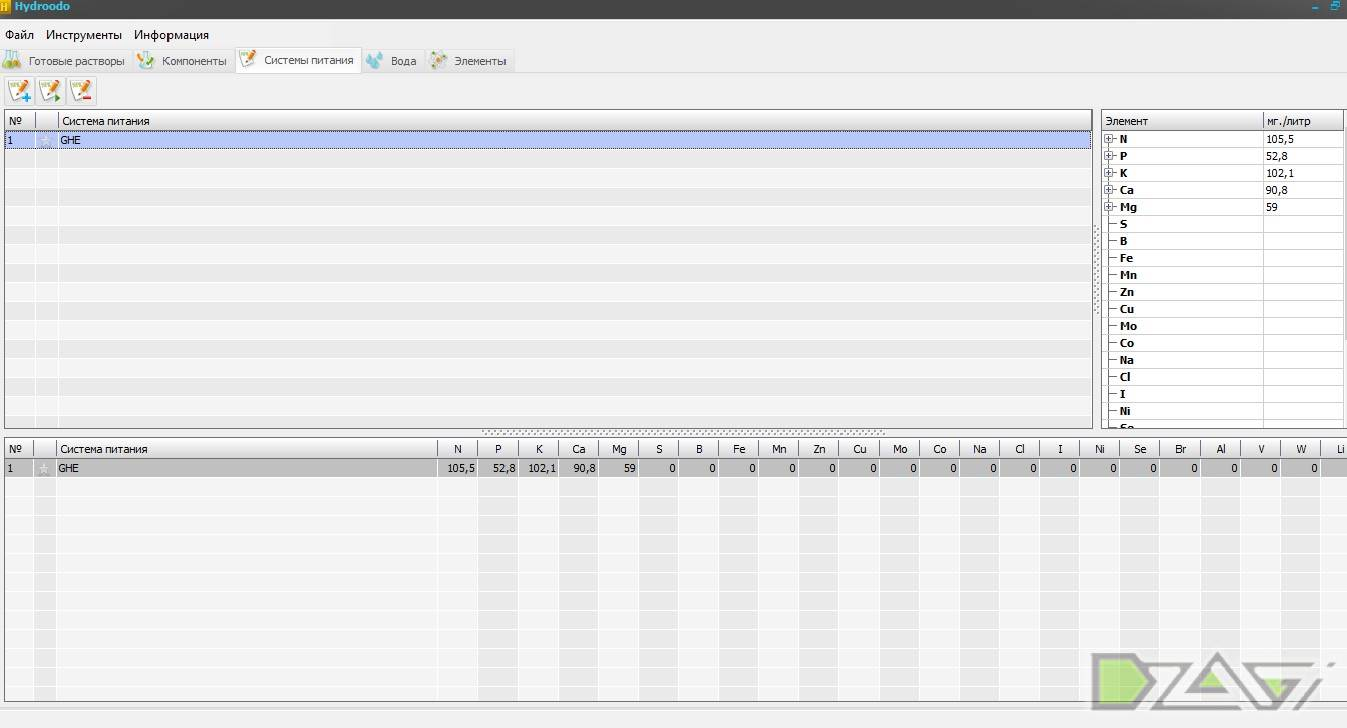Screen dimensions: 1347x728
Task: Switch to the Компоненты tab
Action: click(x=183, y=61)
